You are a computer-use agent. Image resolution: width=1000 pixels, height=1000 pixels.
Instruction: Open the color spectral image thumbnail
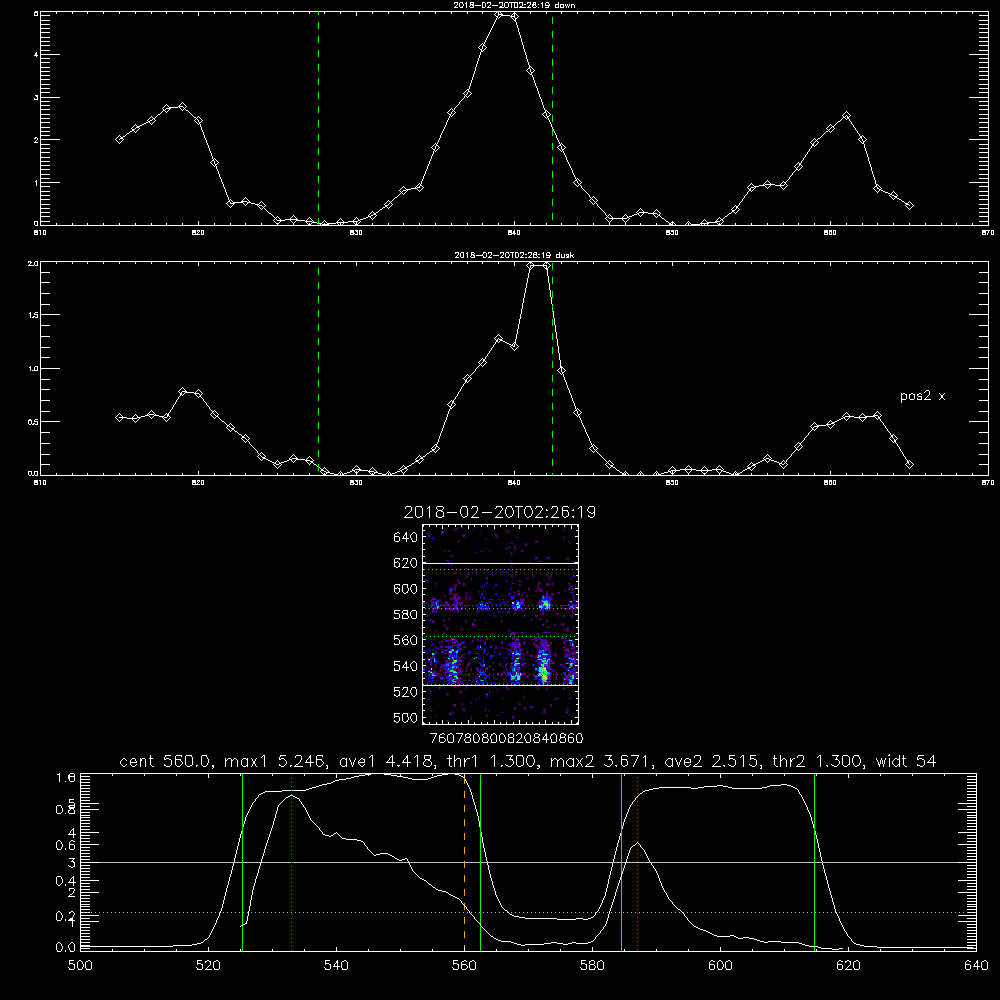[501, 624]
